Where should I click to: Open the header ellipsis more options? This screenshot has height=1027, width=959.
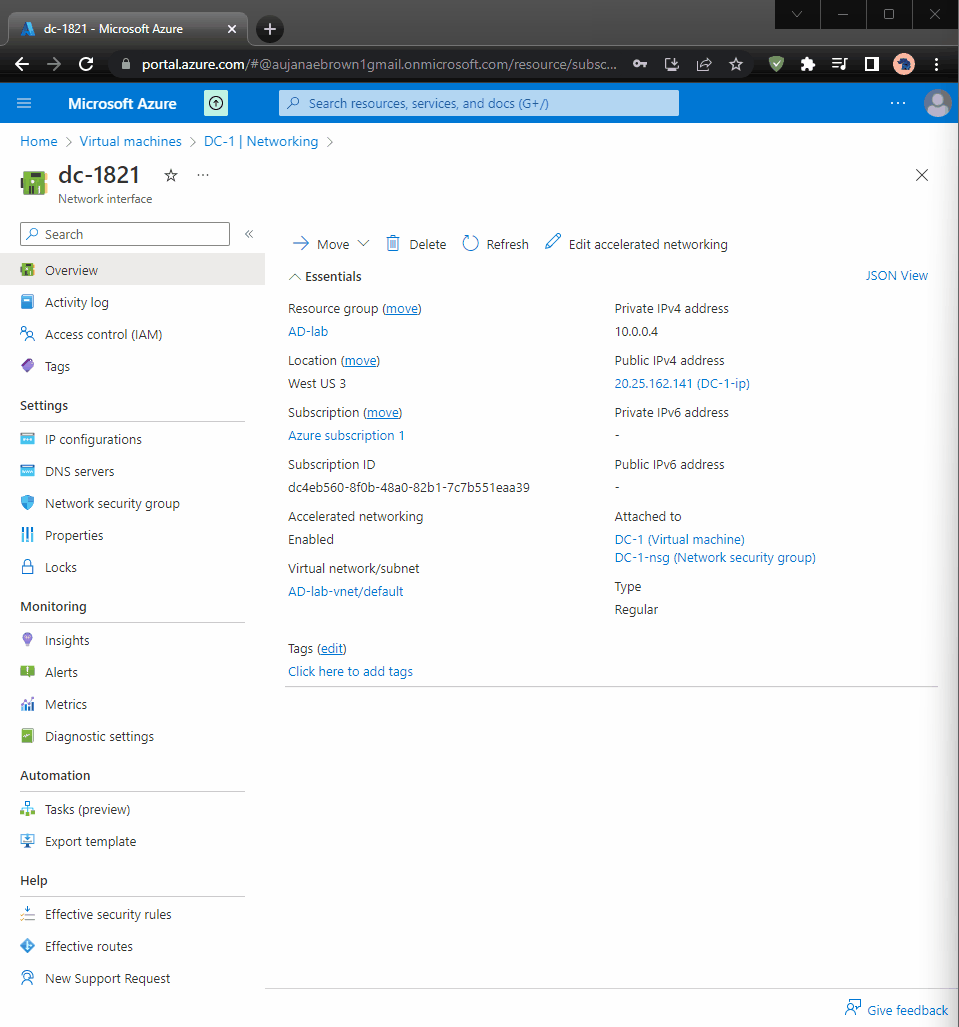[897, 103]
